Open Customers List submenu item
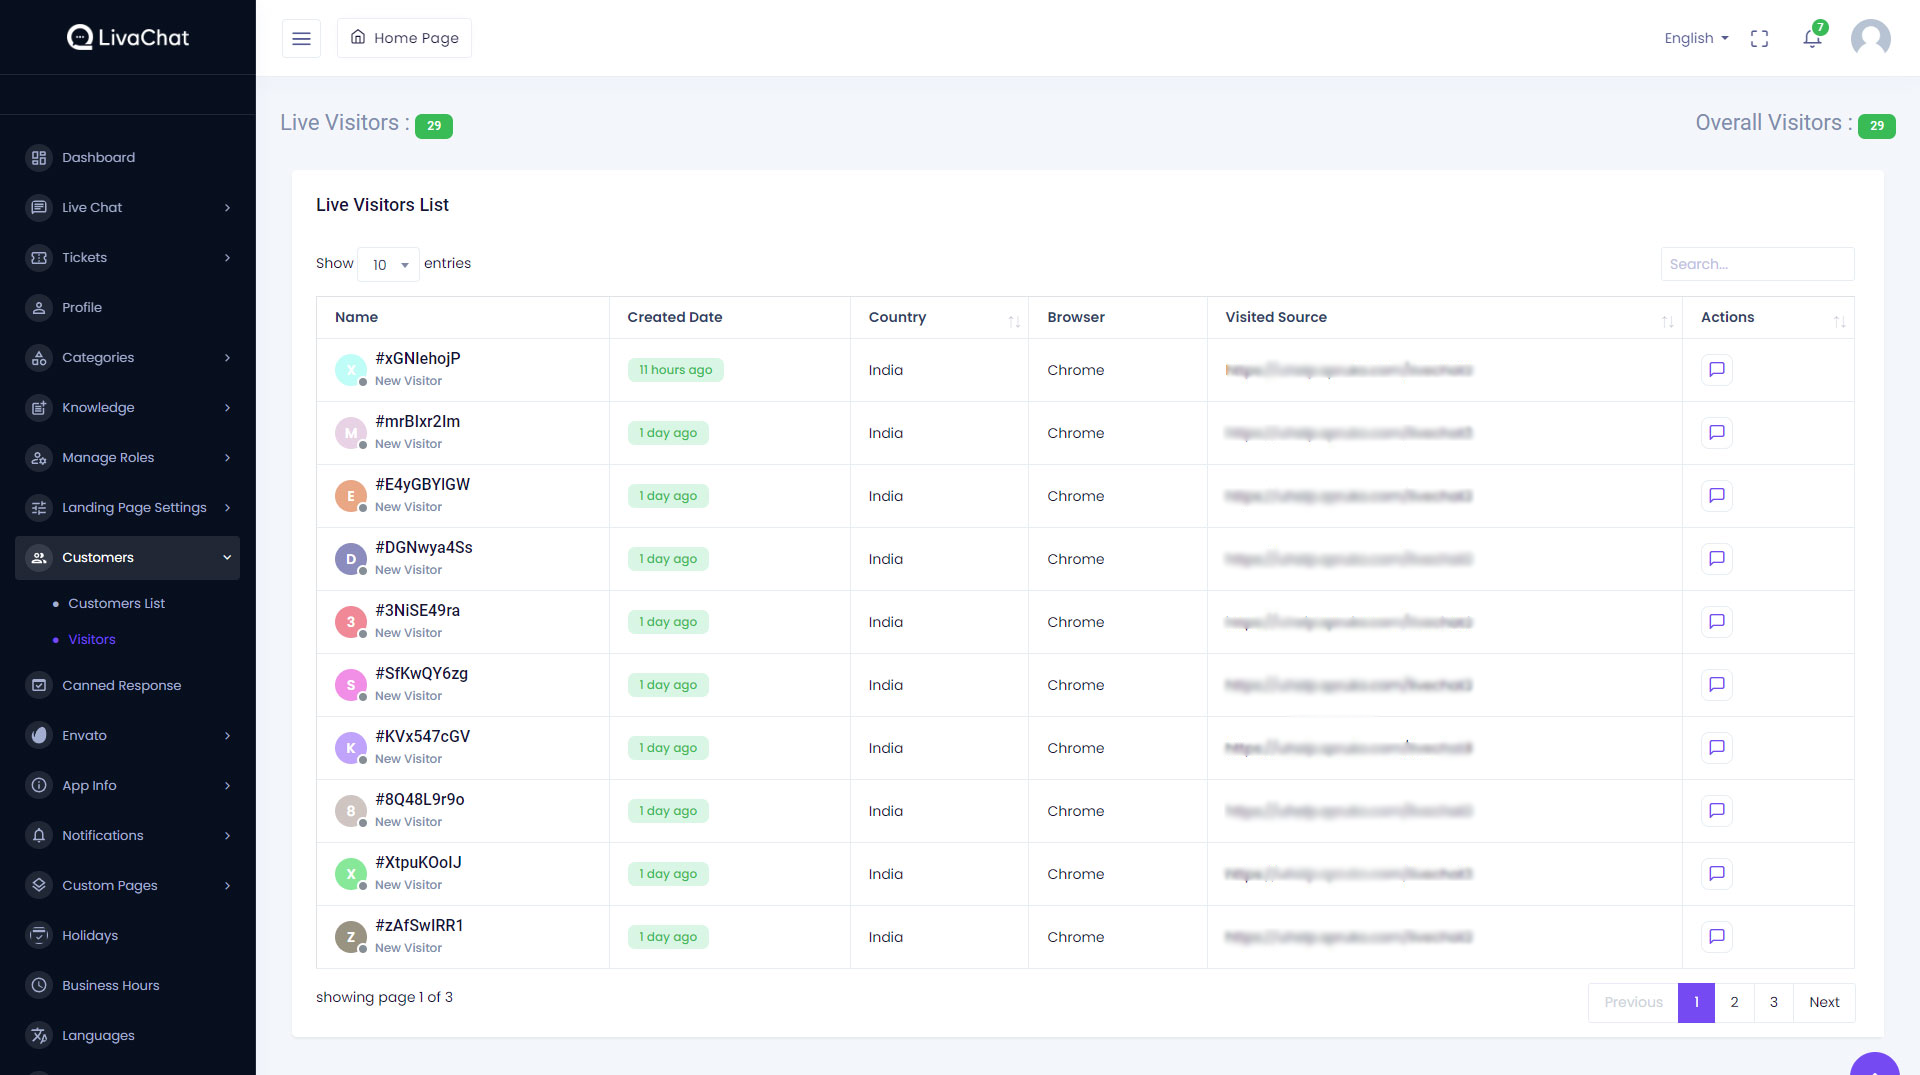Viewport: 1920px width, 1075px height. tap(116, 604)
